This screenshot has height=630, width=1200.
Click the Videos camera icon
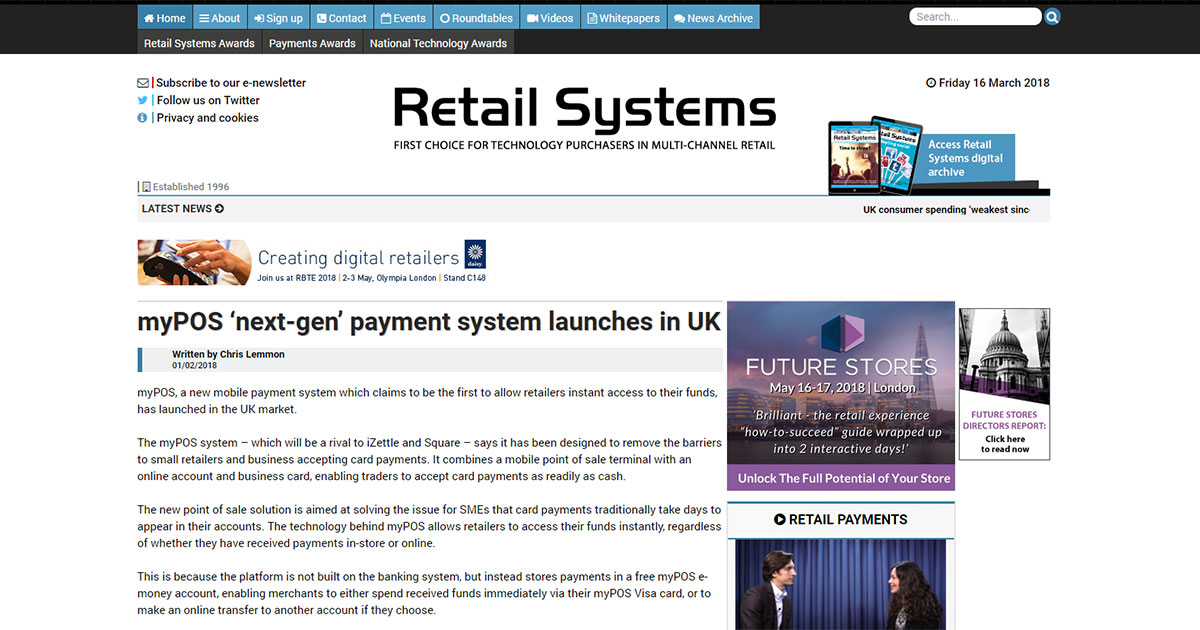(x=533, y=18)
